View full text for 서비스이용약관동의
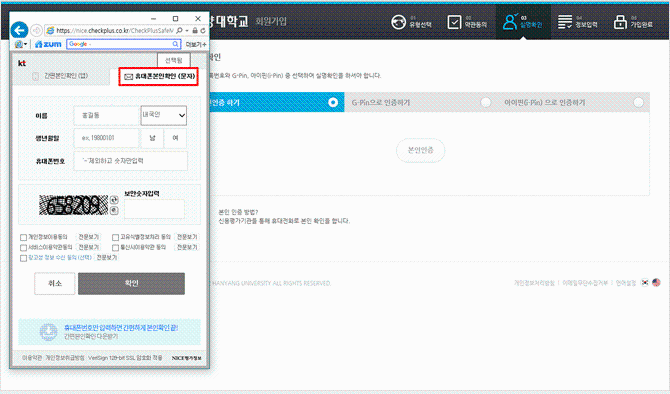The width and height of the screenshot is (670, 394). tap(89, 247)
